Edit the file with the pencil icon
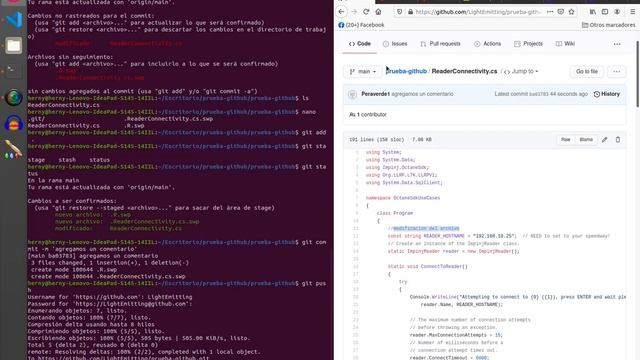640x360 pixels. (604, 140)
